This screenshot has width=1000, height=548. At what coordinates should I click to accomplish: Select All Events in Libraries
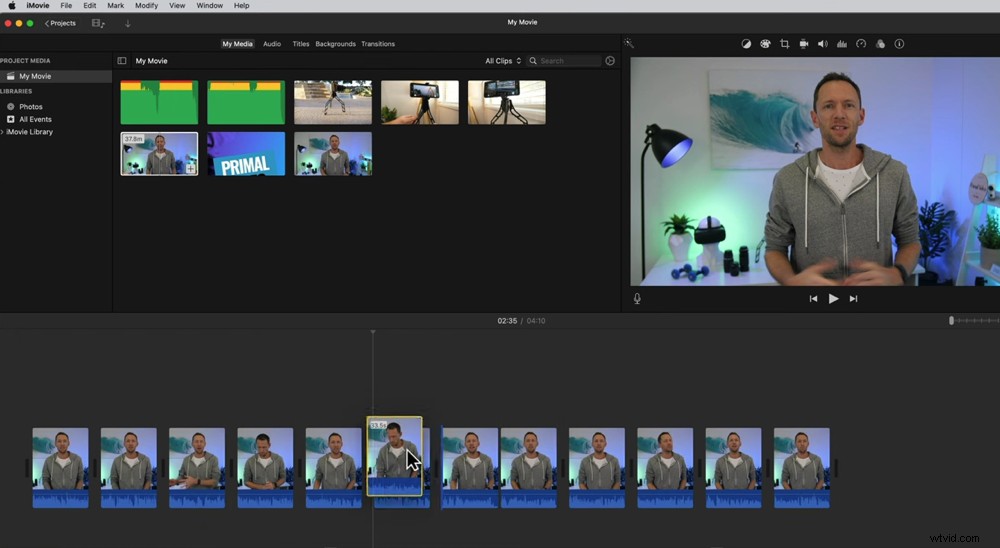[x=35, y=119]
